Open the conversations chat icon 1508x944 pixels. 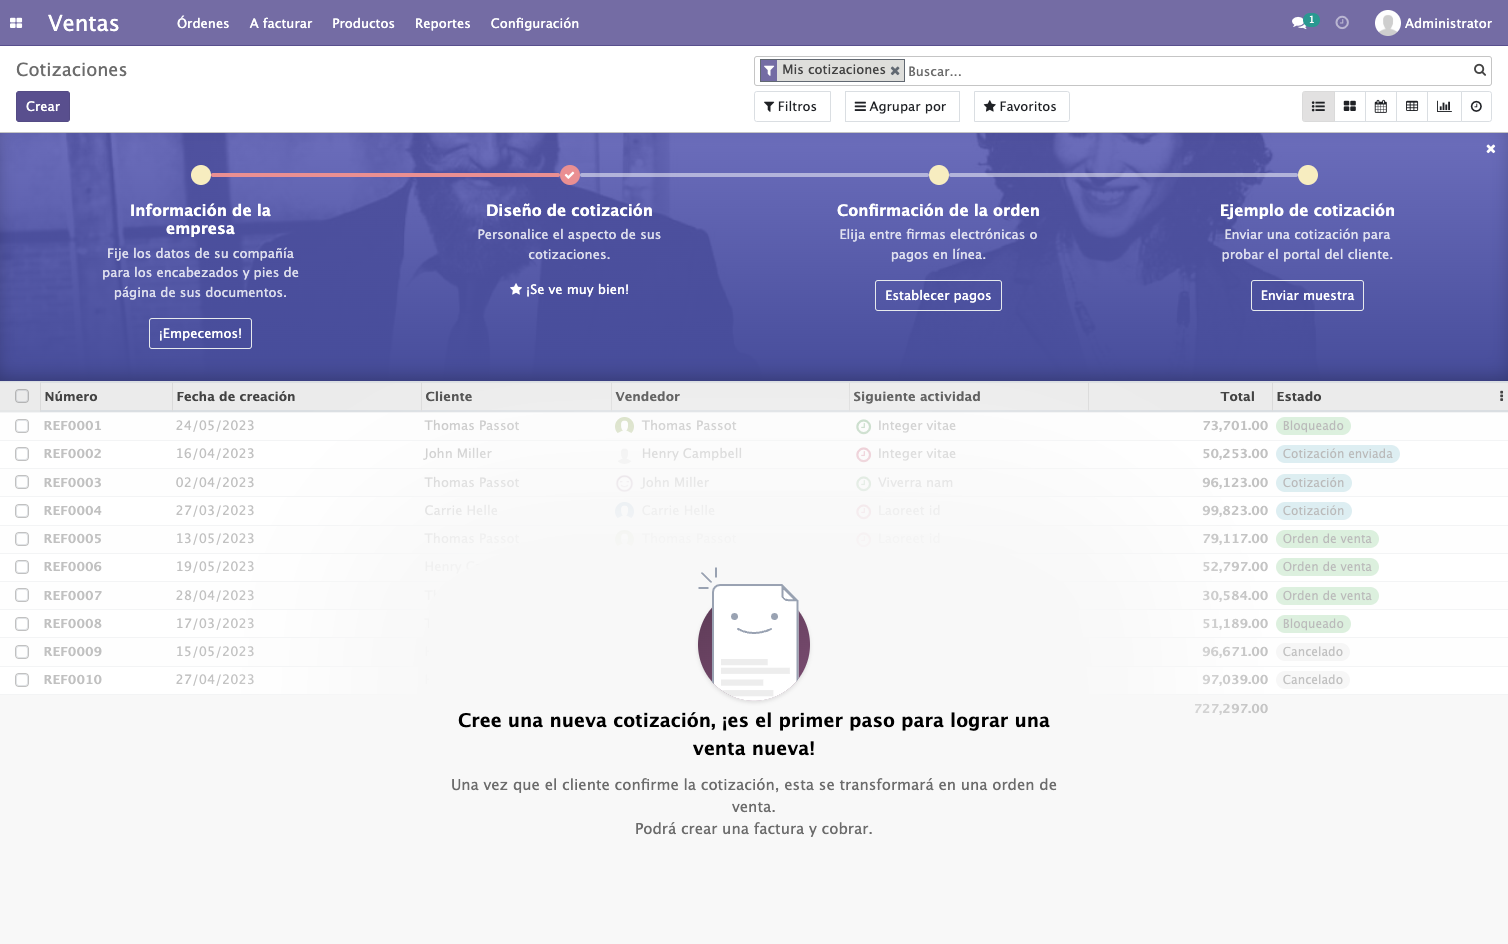click(x=1299, y=23)
